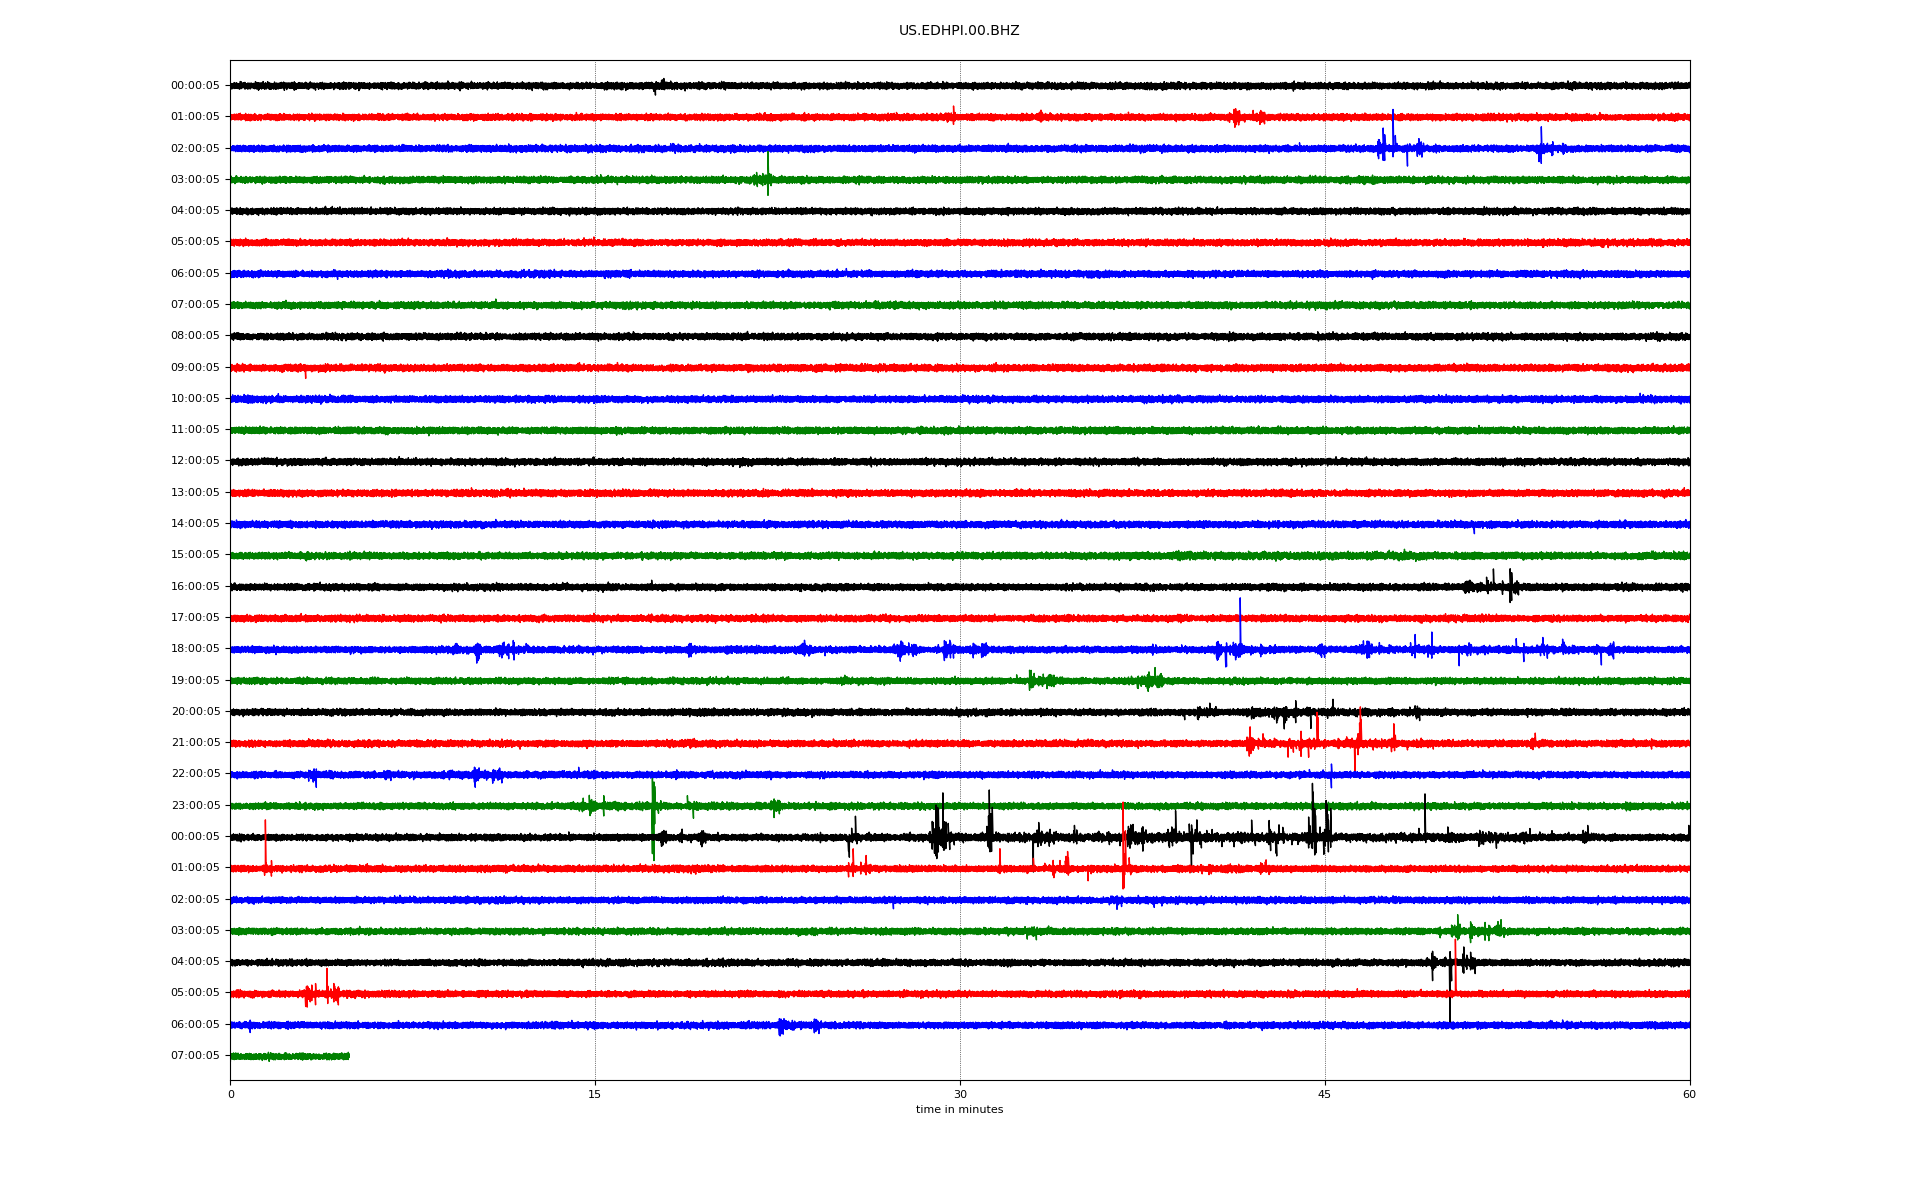Click the 22:00:05 blue trace label

tap(195, 774)
